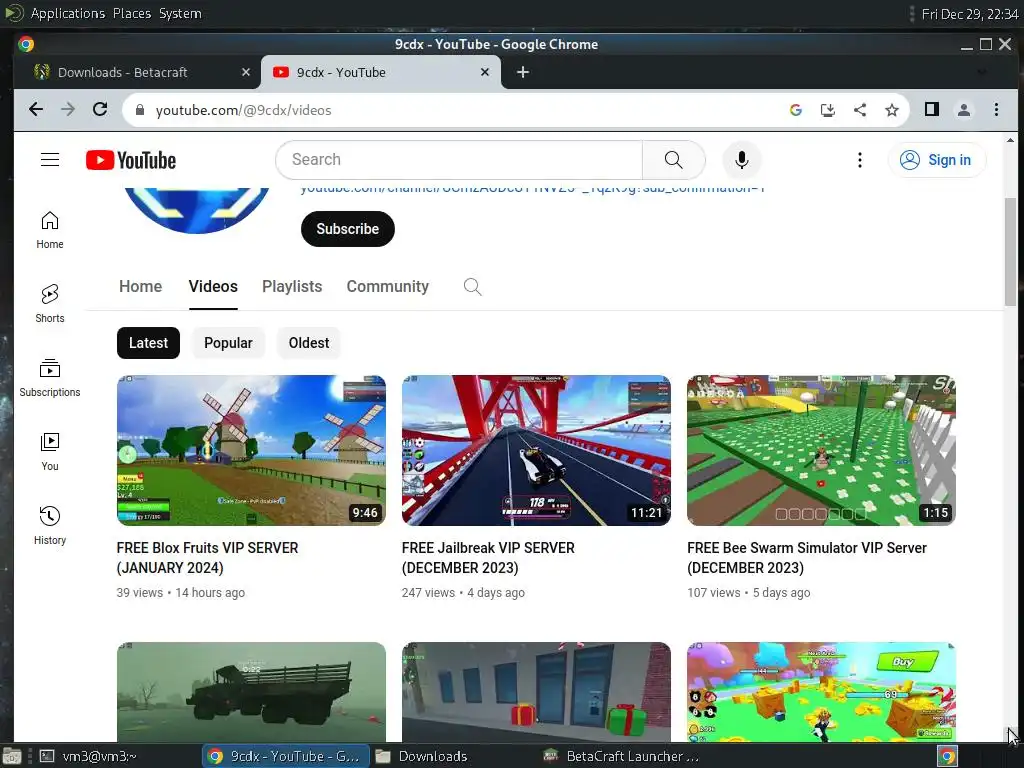Click the magnifier search submit button
The width and height of the screenshot is (1024, 768).
coord(673,160)
